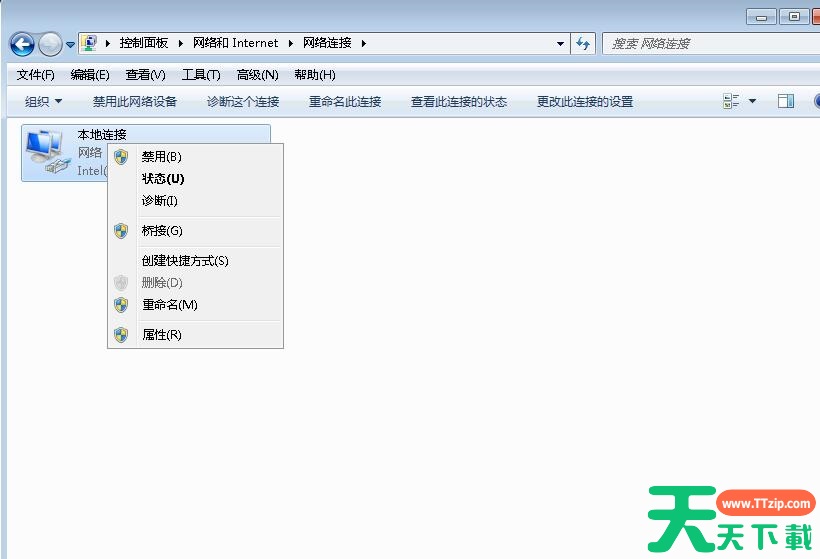This screenshot has height=559, width=820.
Task: Open the 查看(V) menu
Action: (145, 75)
